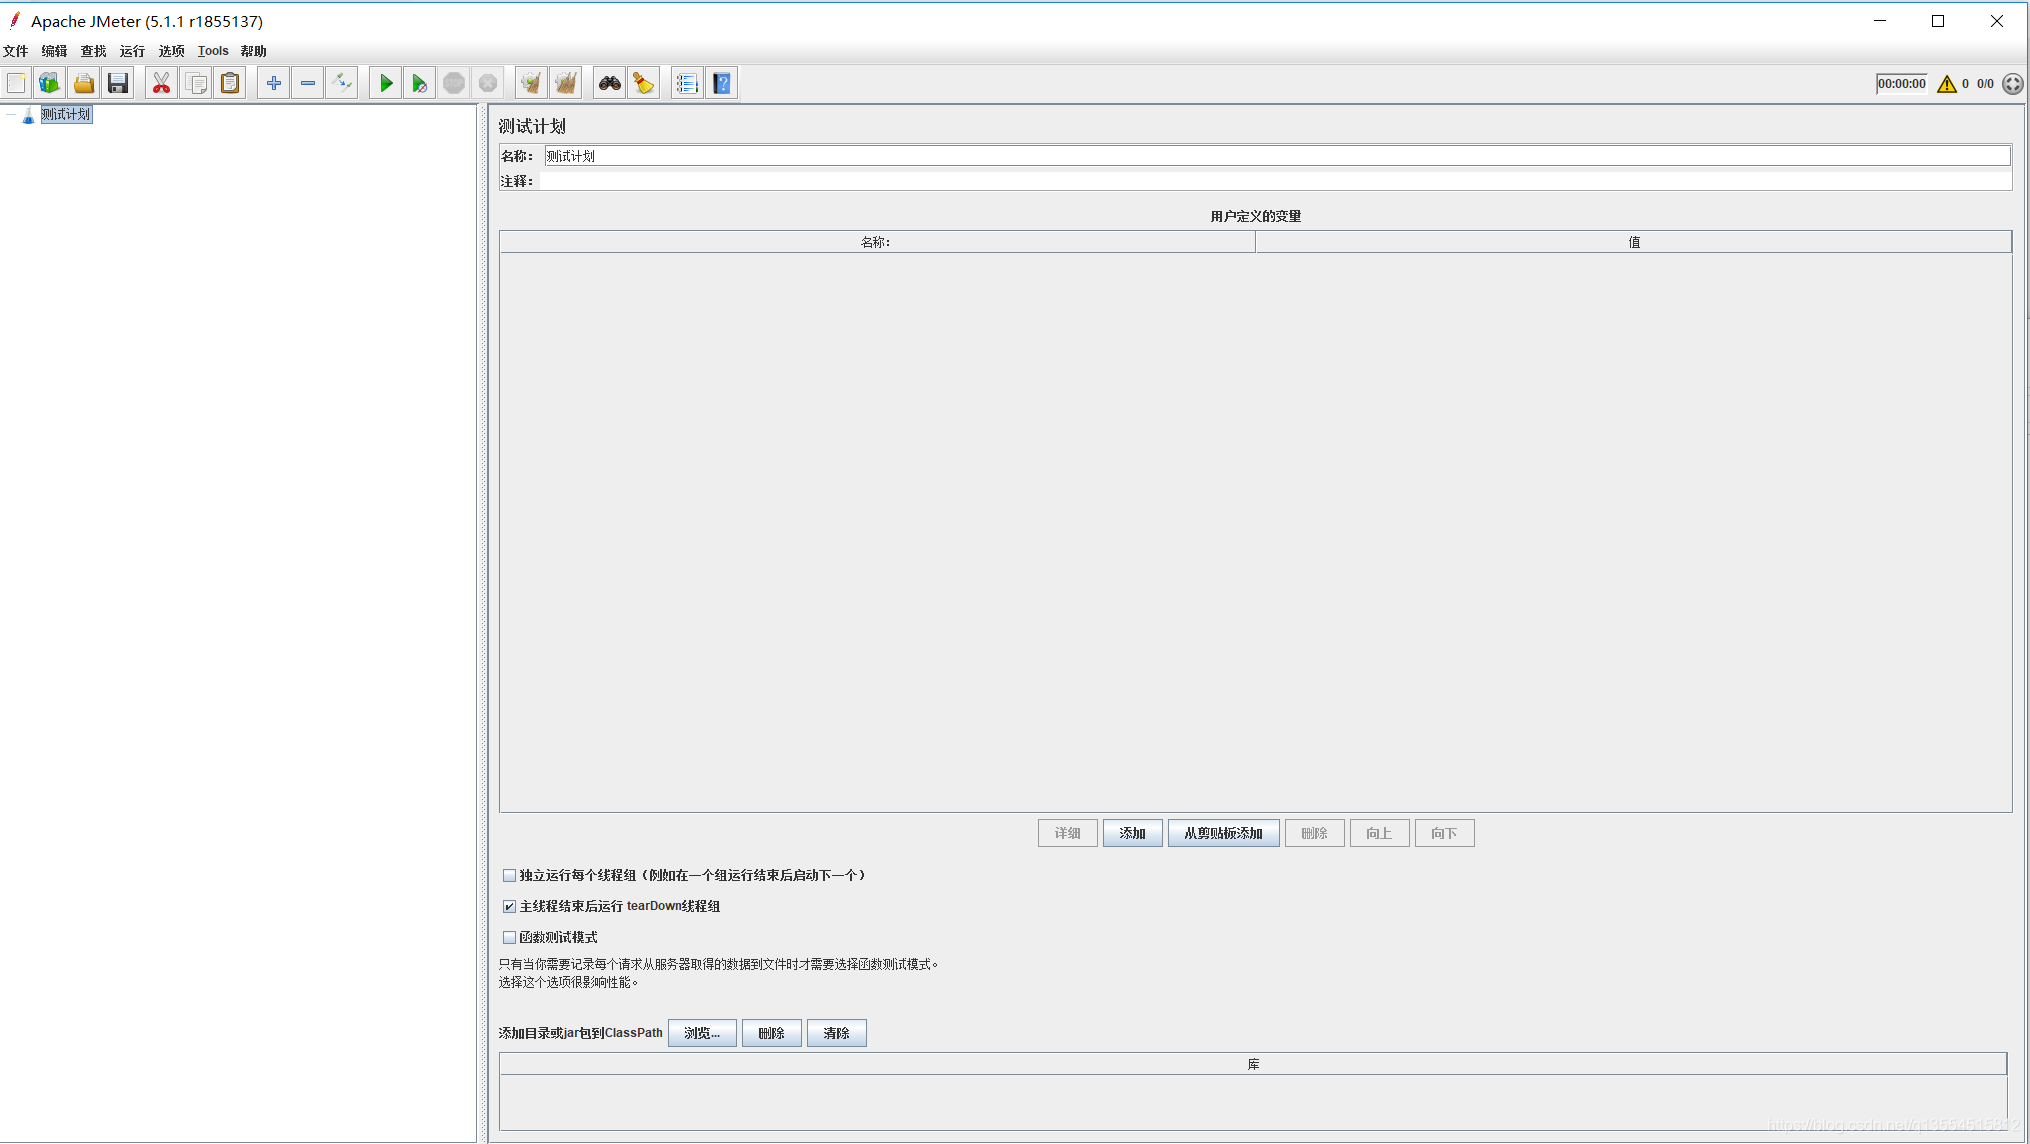The height and width of the screenshot is (1144, 2030).
Task: Click the Open file folder icon
Action: [x=84, y=84]
